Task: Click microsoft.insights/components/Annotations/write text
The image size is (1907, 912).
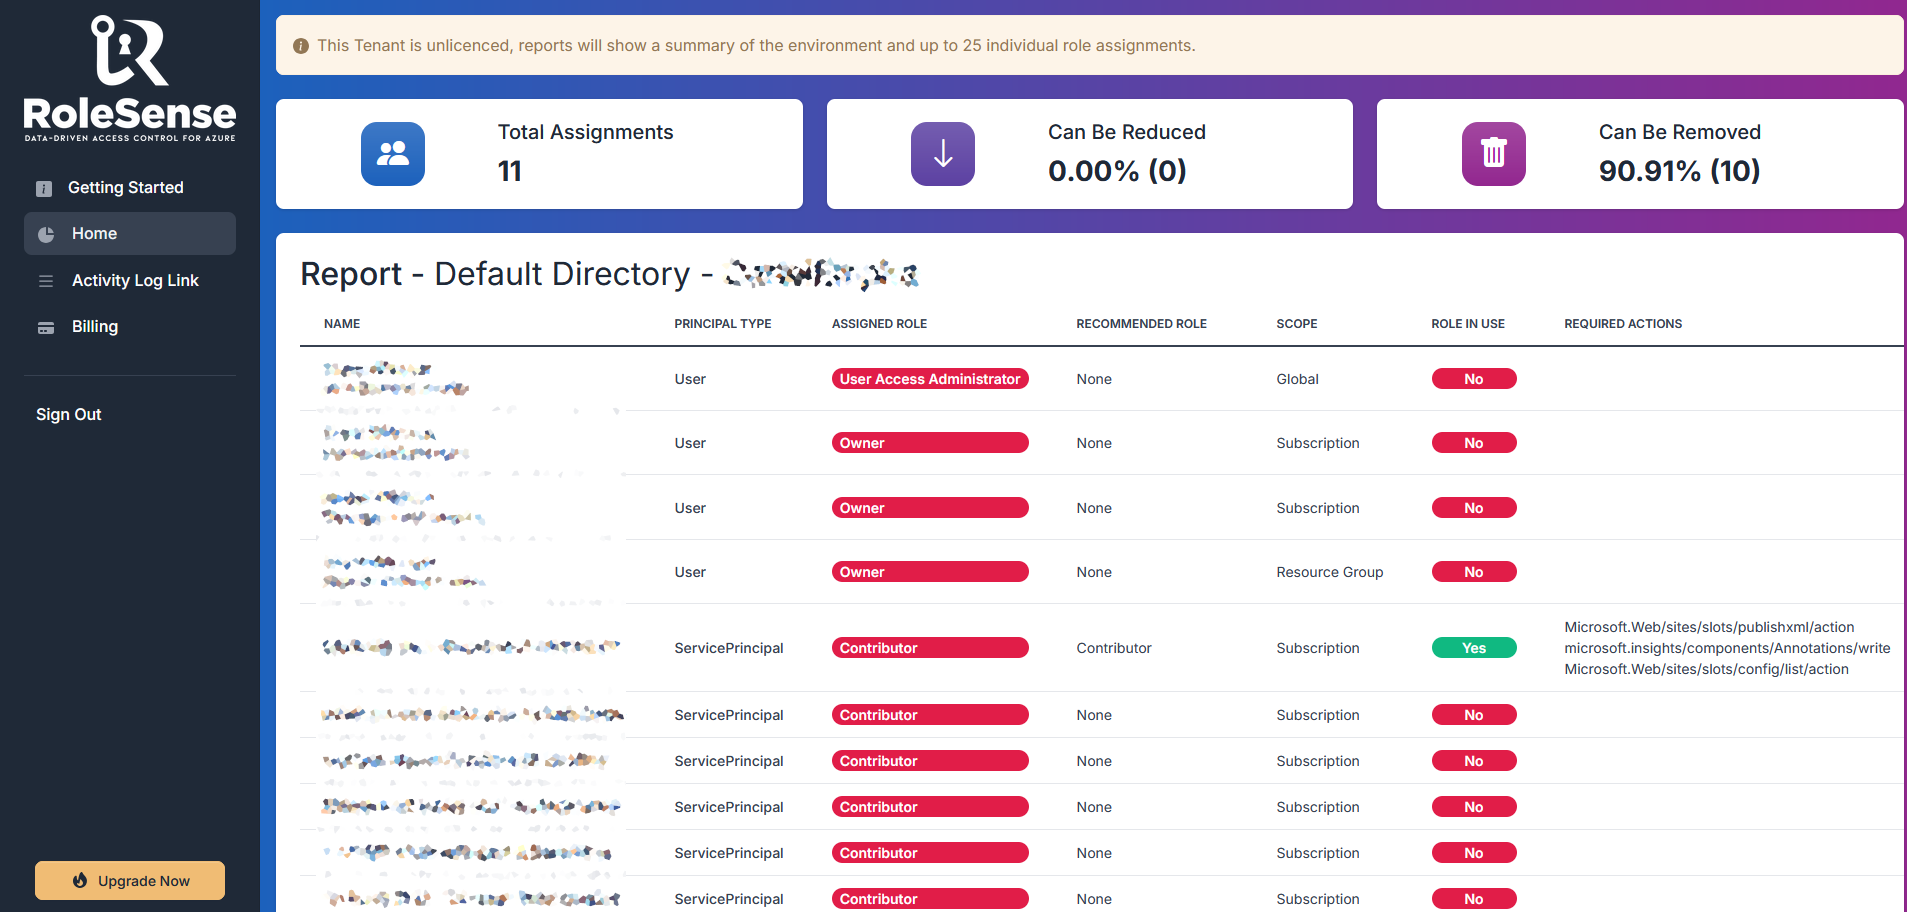Action: [1727, 648]
